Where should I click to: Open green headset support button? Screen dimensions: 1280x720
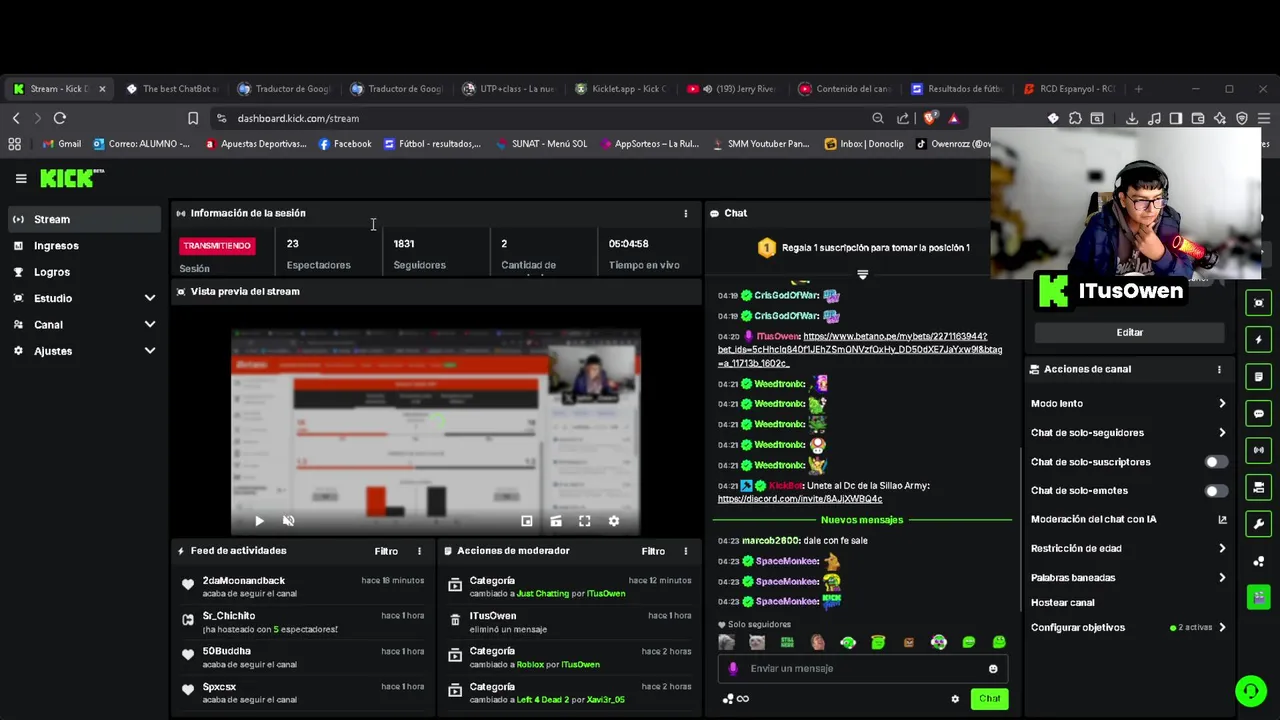coord(1250,691)
